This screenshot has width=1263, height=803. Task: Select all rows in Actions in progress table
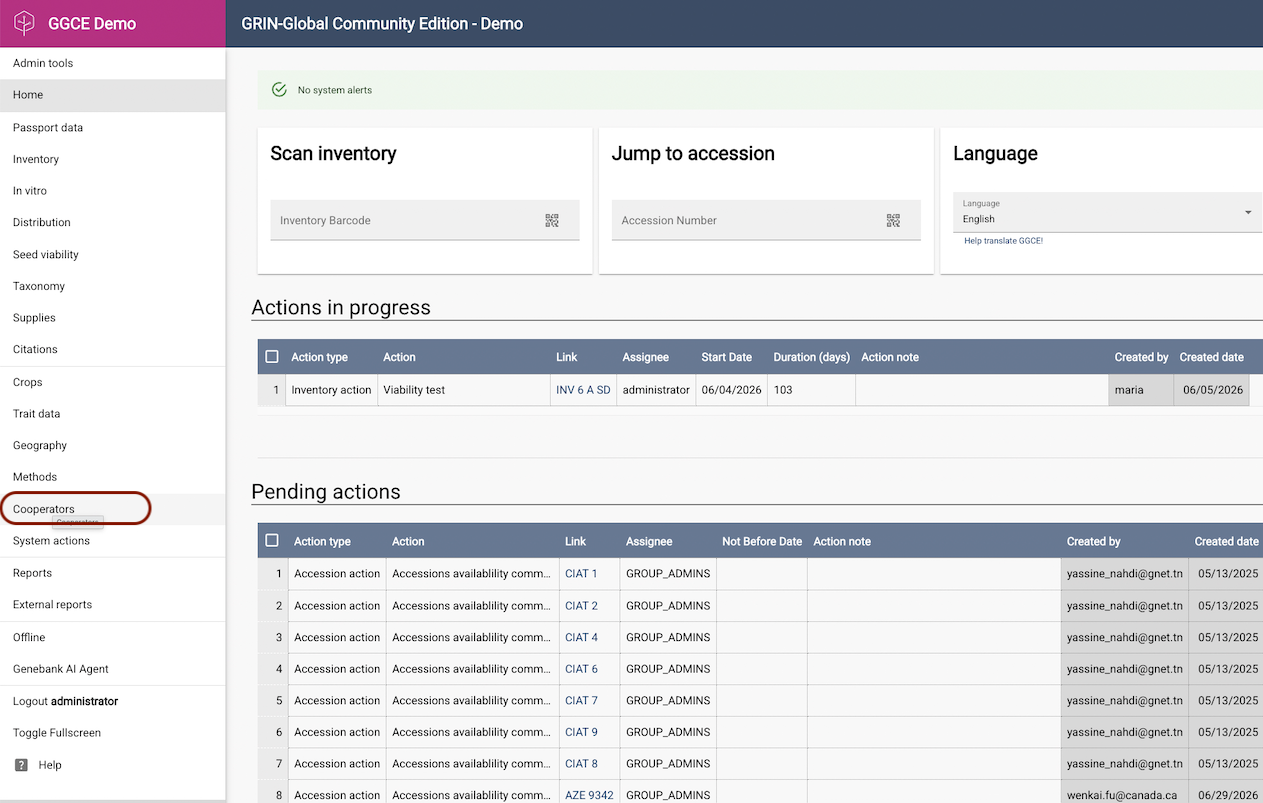tap(272, 357)
